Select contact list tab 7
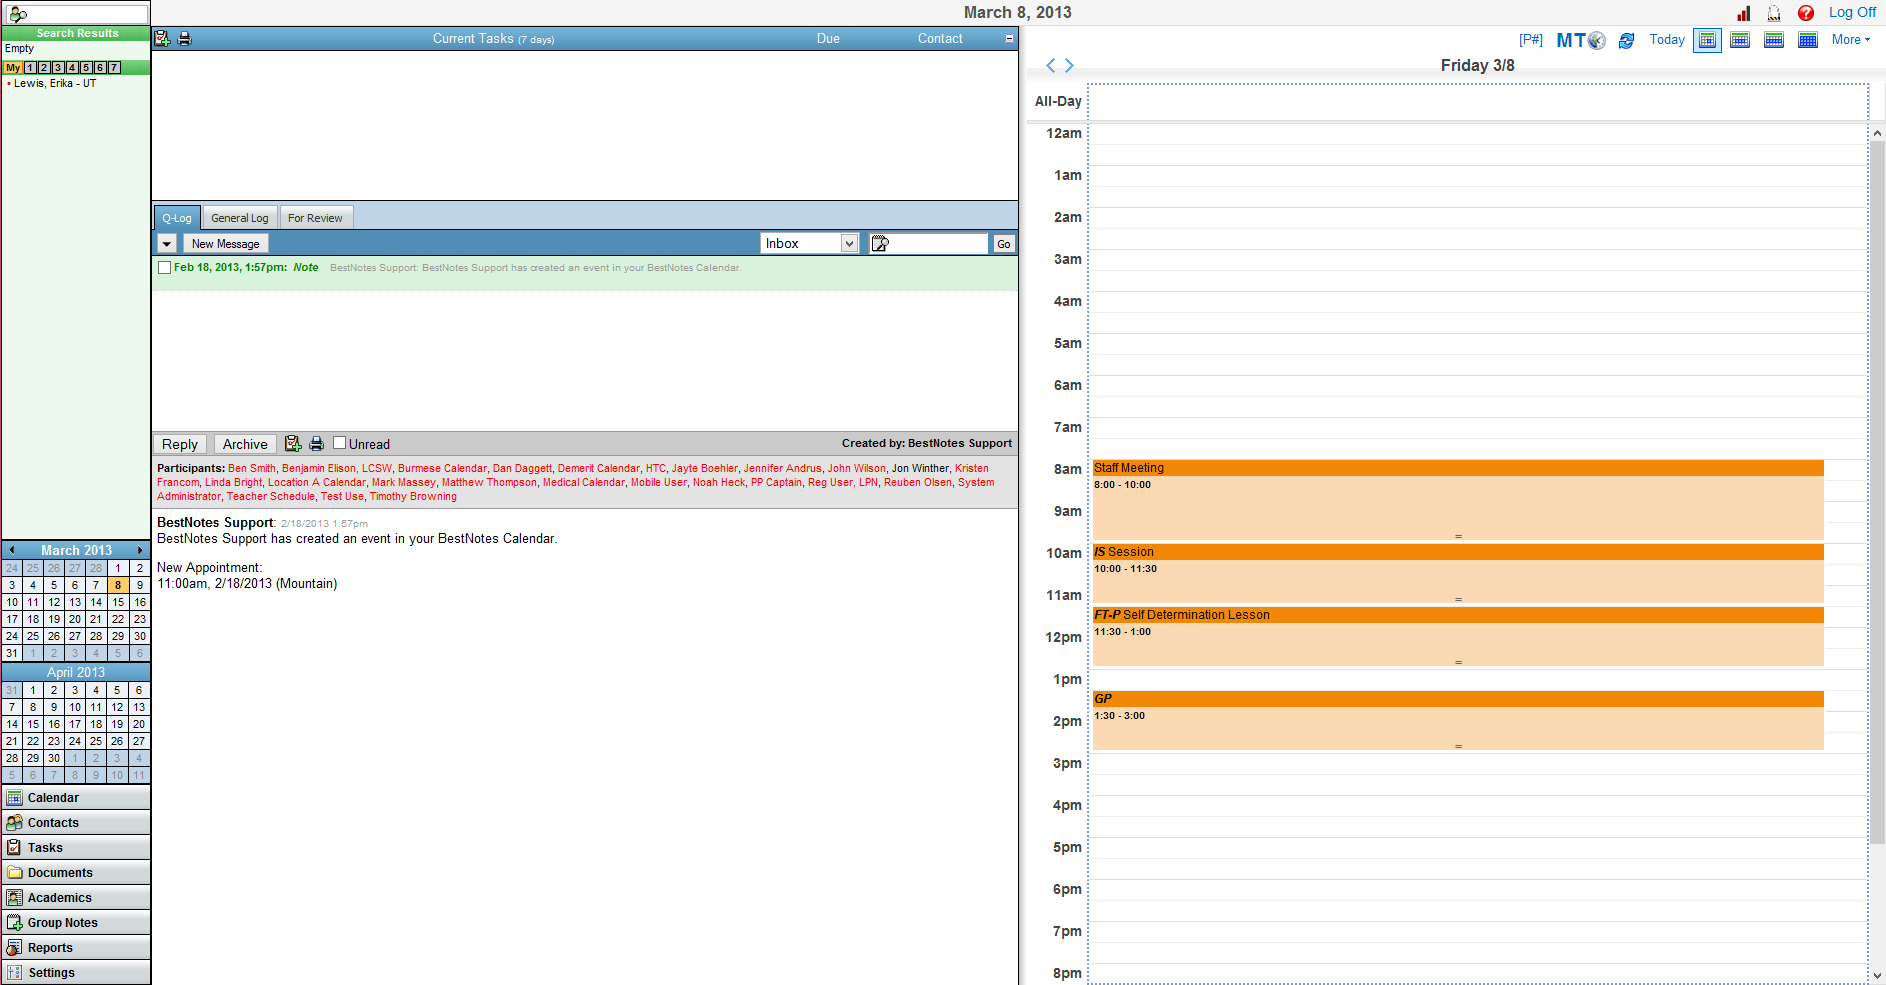 coord(114,68)
